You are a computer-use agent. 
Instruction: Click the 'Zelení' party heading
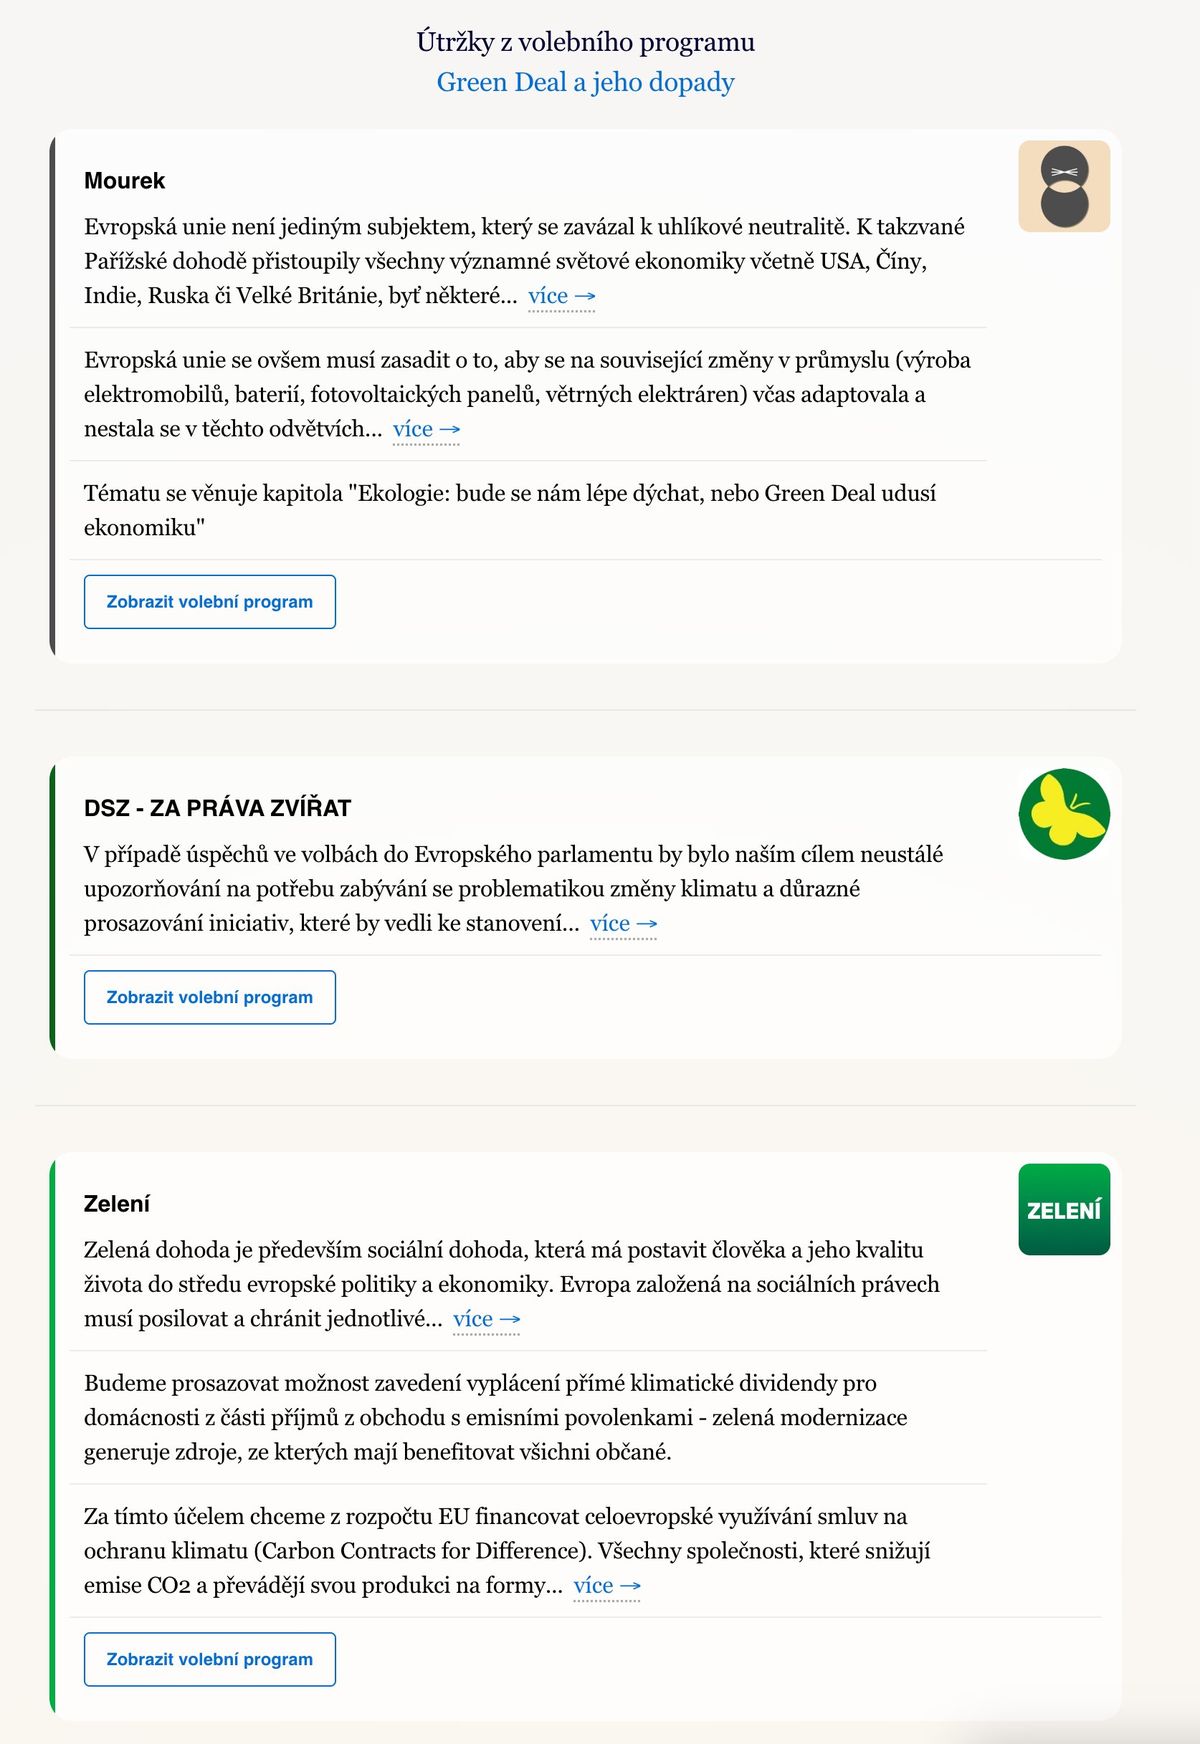pyautogui.click(x=117, y=1204)
